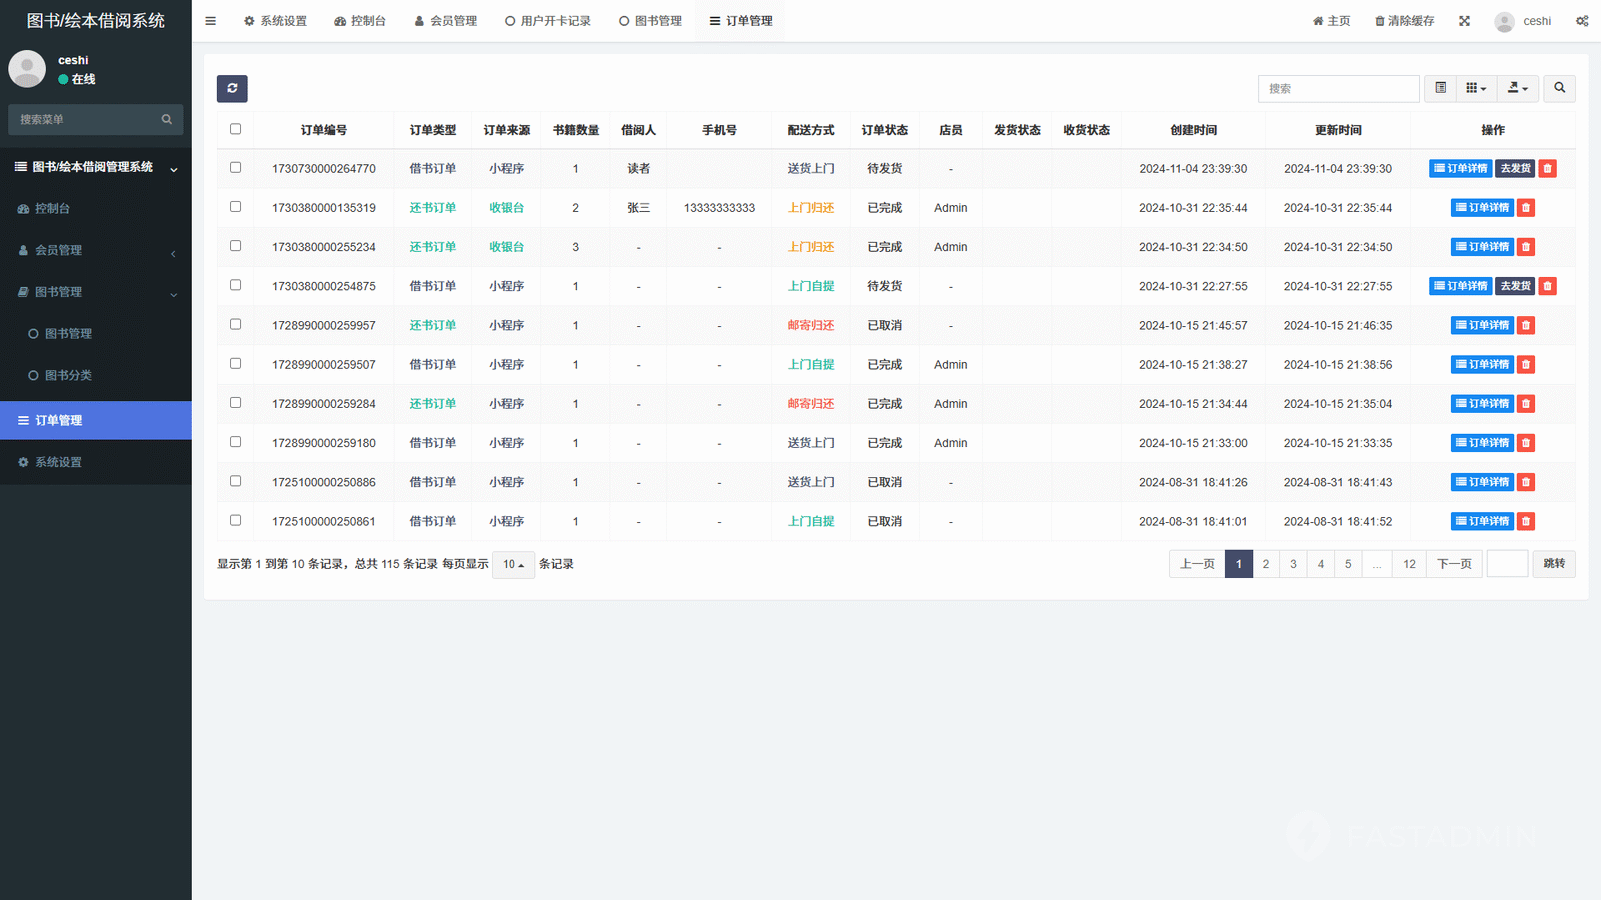Open the export data dropdown
This screenshot has width=1601, height=900.
(1517, 89)
